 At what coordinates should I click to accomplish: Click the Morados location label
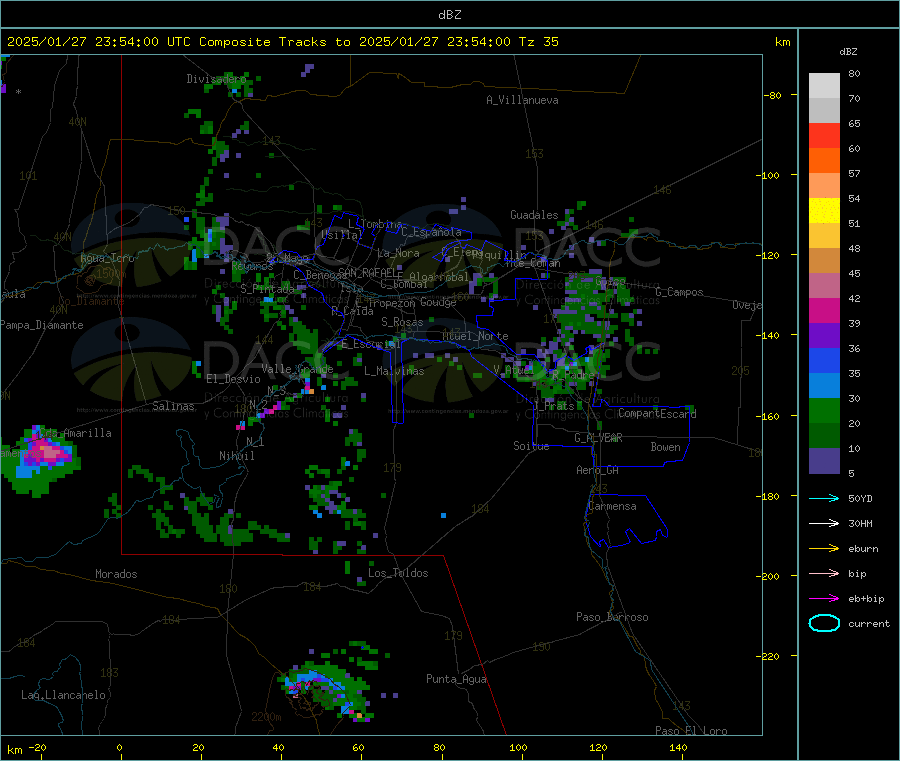click(x=117, y=574)
